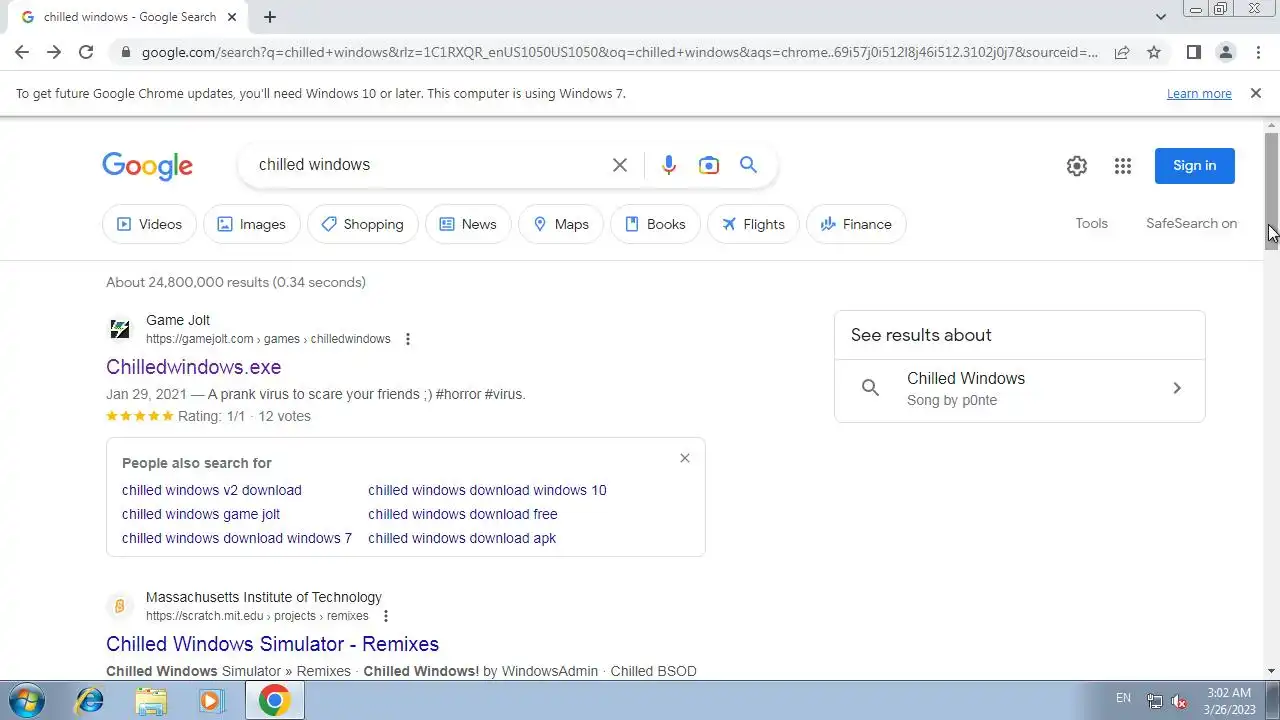Viewport: 1280px width, 720px height.
Task: Launch Internet Explorer from the taskbar
Action: tap(90, 700)
